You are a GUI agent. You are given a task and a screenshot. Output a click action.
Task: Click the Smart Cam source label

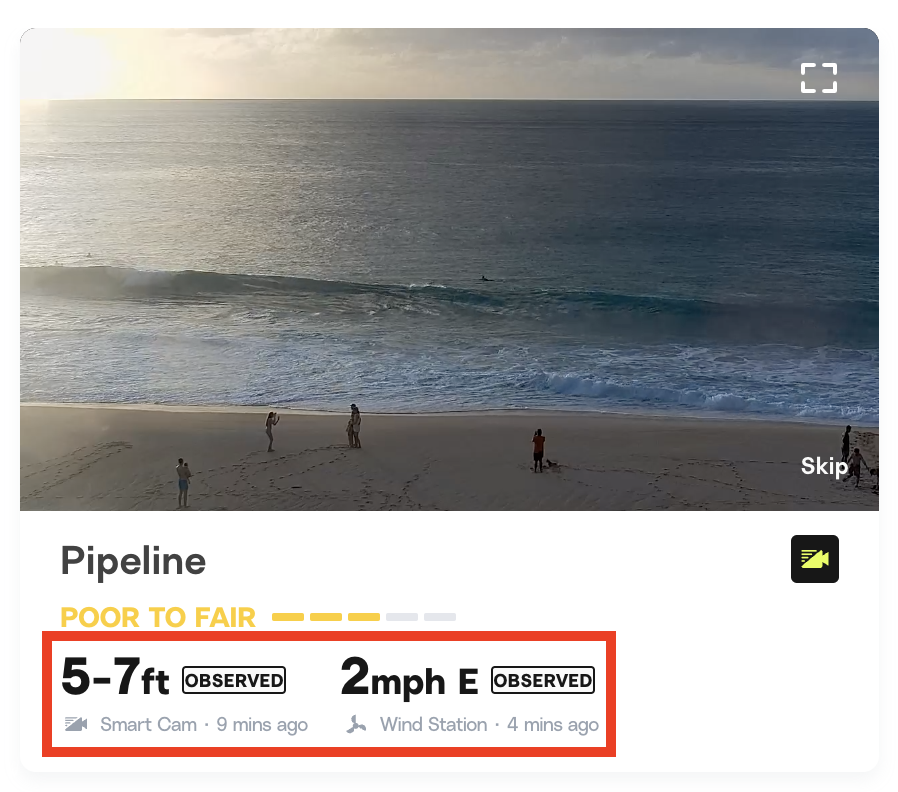[148, 724]
